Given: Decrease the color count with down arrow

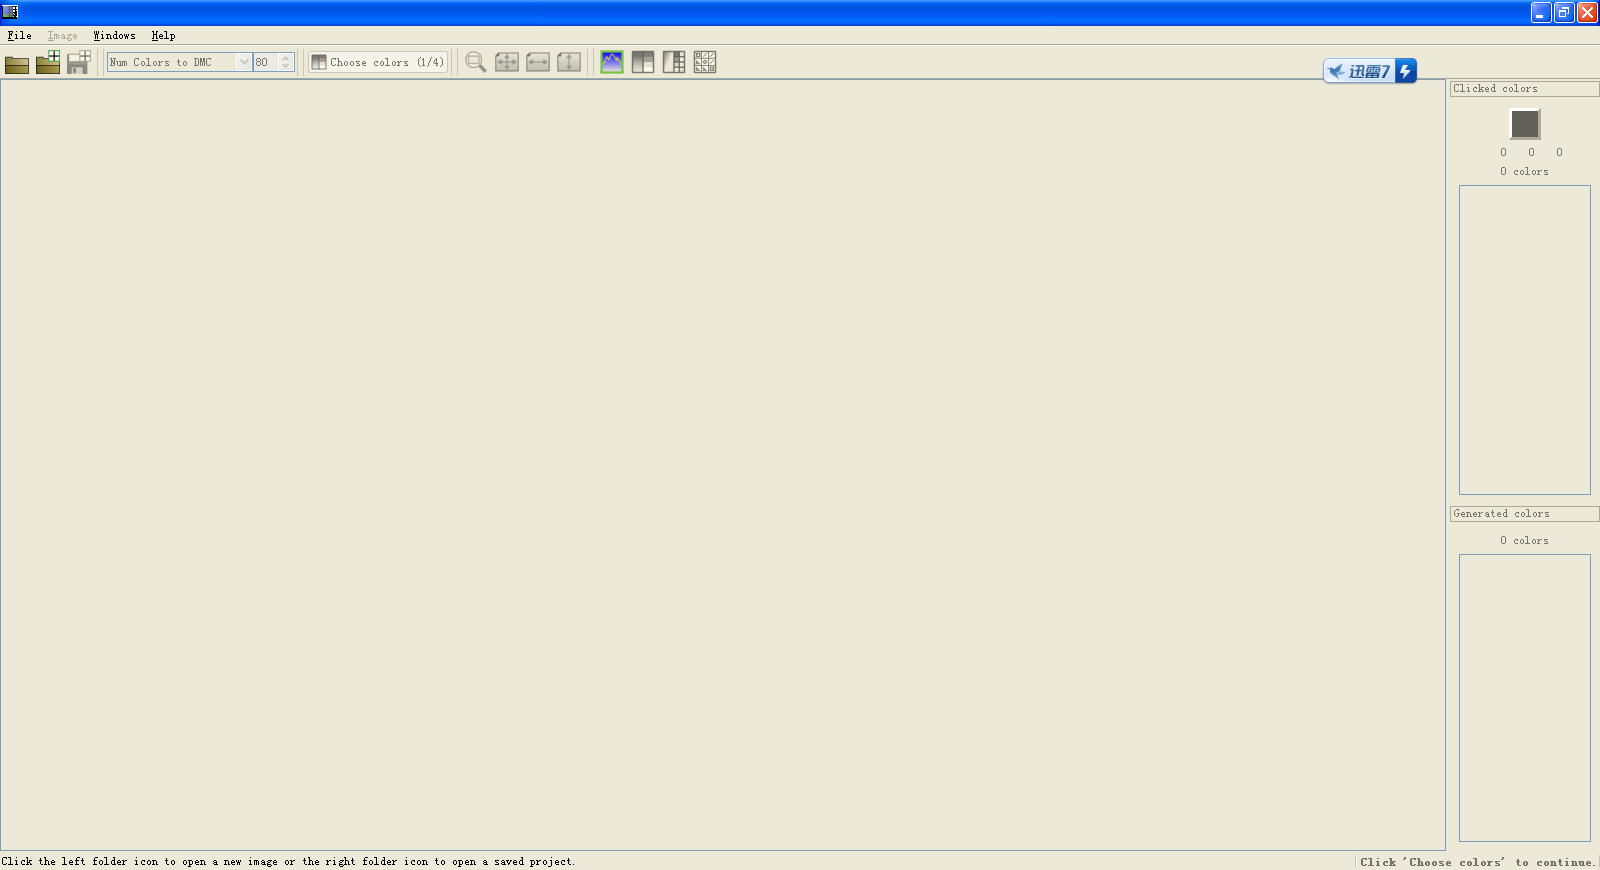Looking at the screenshot, I should 286,67.
